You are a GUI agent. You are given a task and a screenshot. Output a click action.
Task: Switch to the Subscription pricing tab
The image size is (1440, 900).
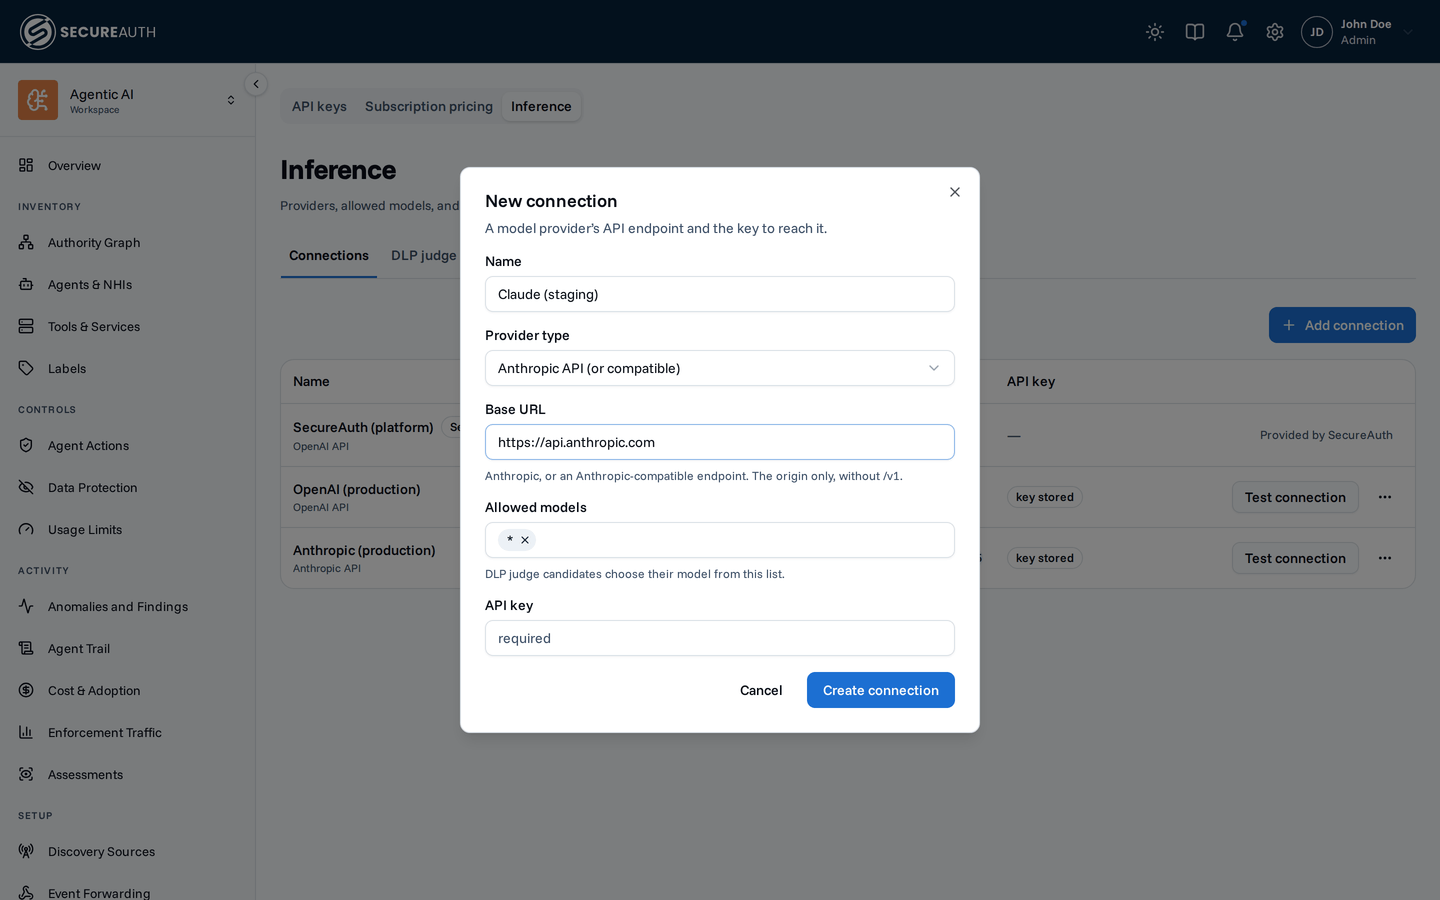tap(429, 106)
